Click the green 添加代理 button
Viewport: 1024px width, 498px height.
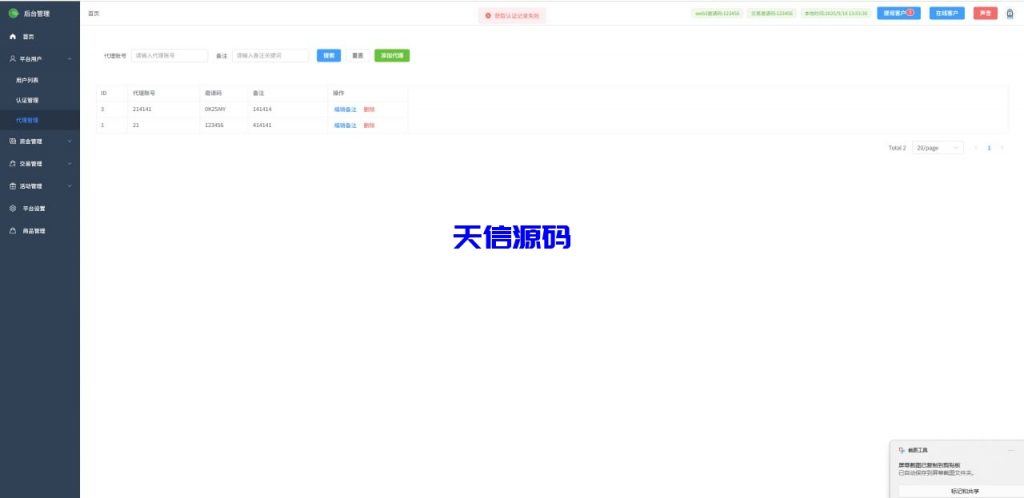[x=391, y=56]
